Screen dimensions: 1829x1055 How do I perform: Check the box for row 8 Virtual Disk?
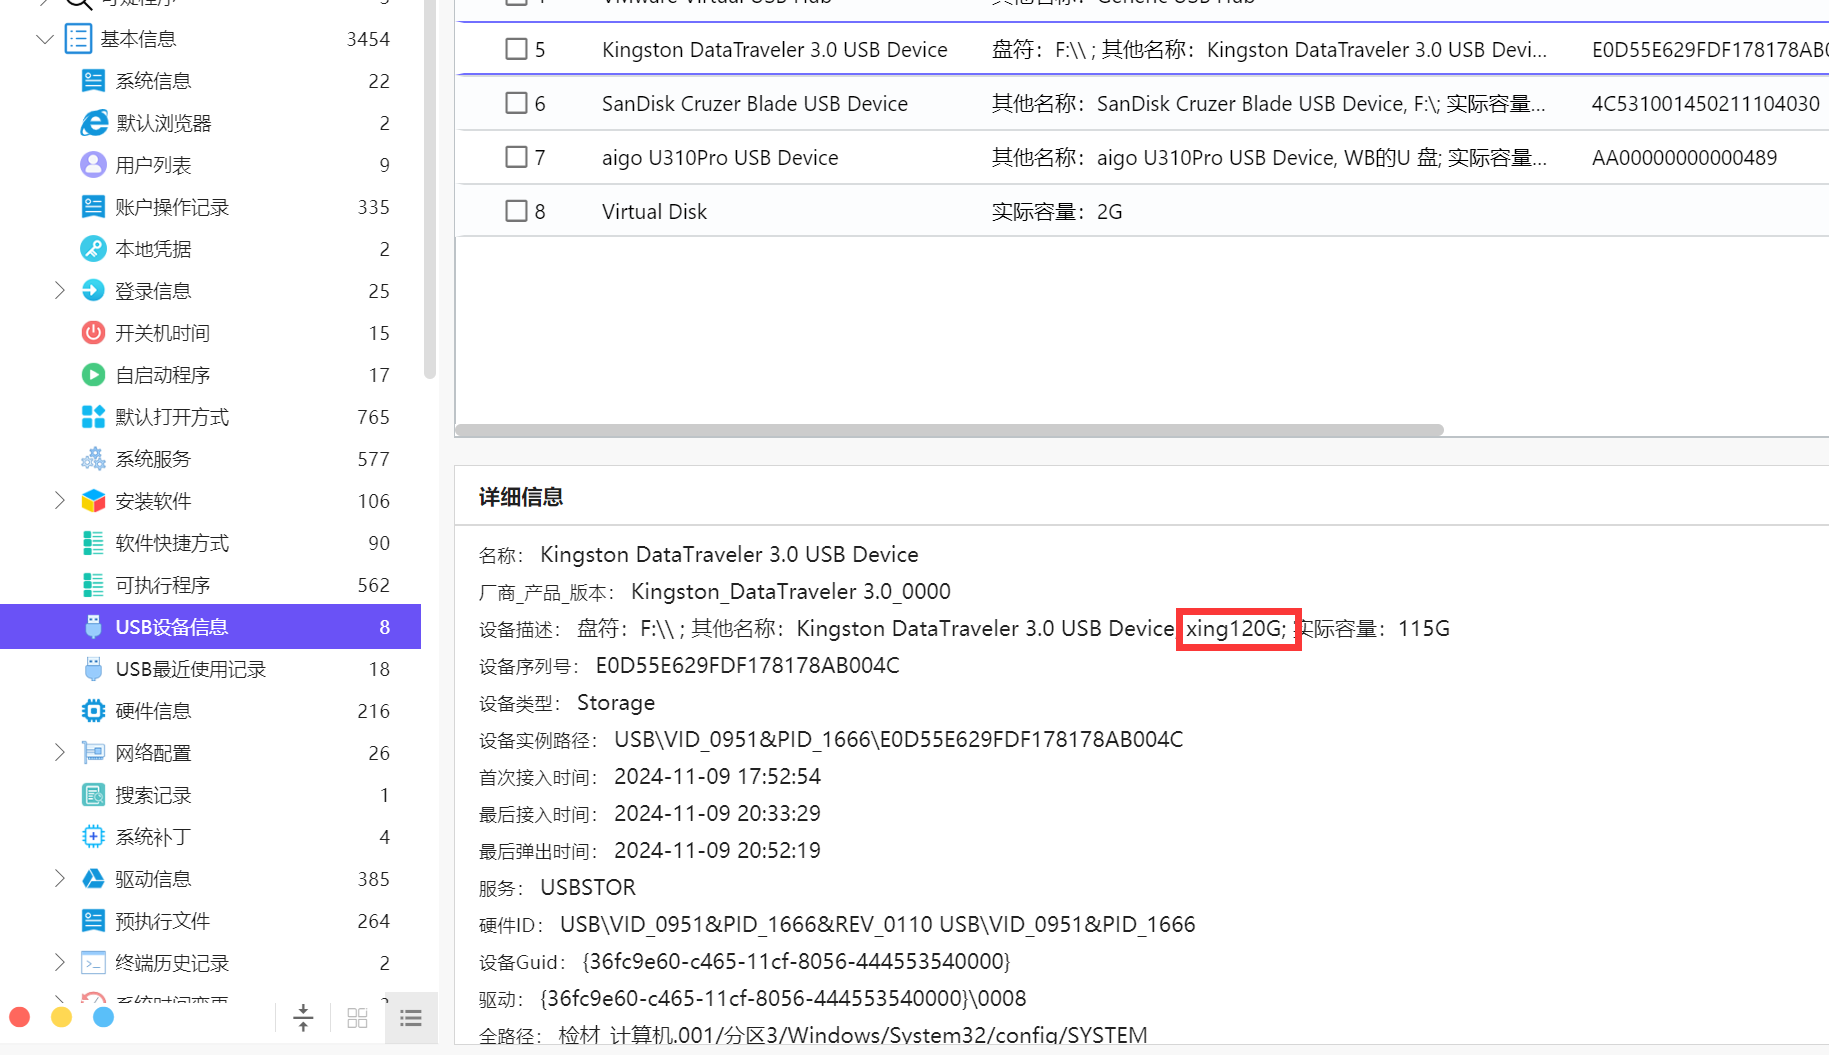516,211
